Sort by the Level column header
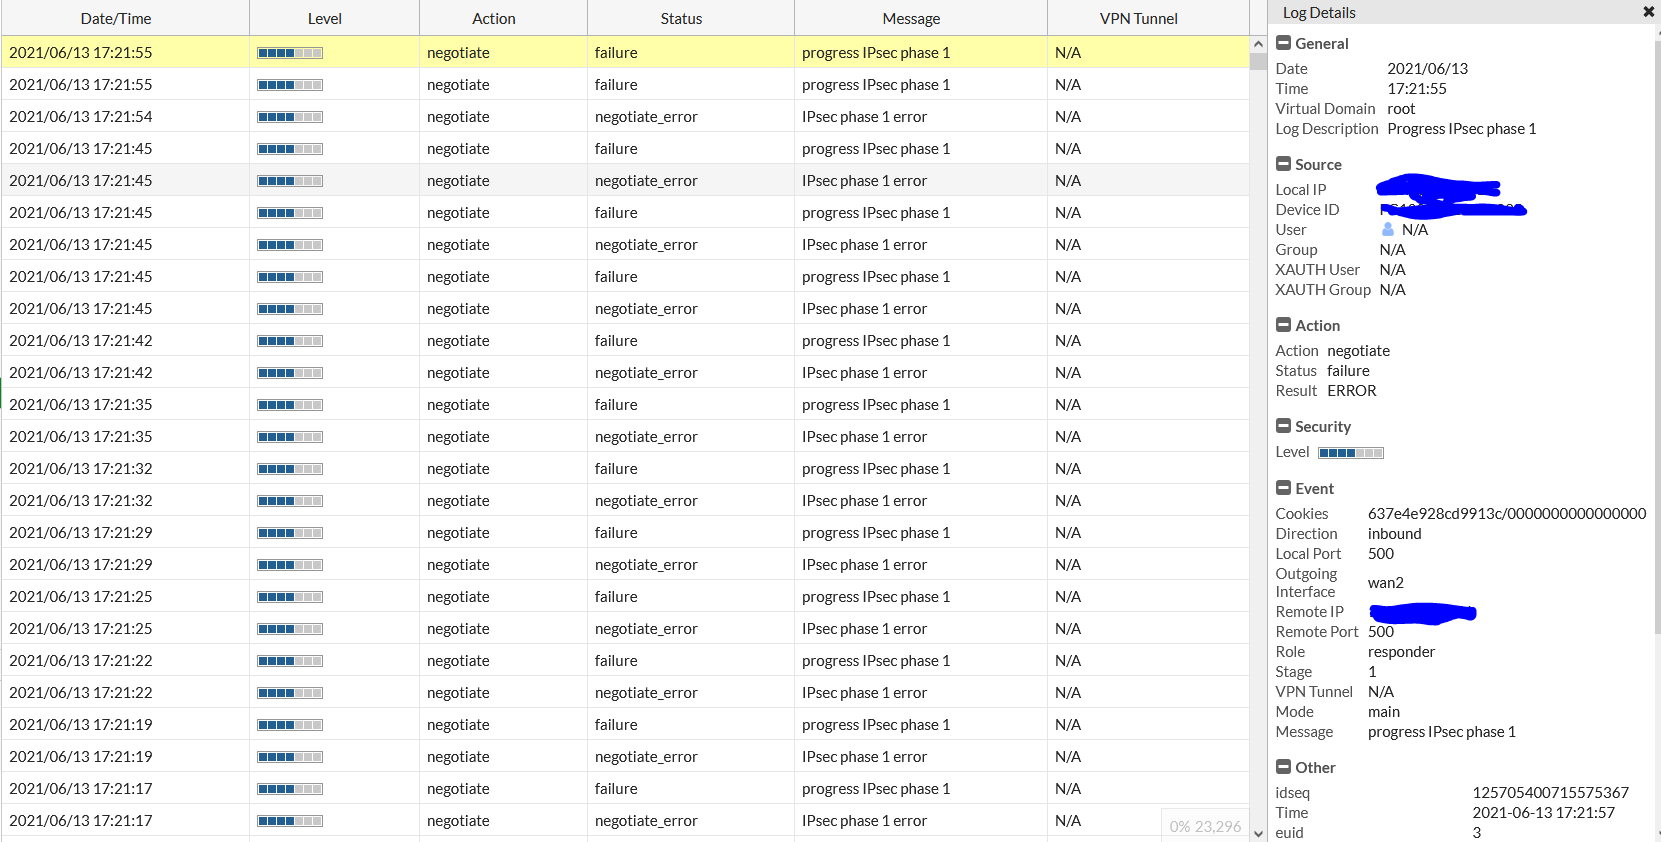 pos(324,18)
